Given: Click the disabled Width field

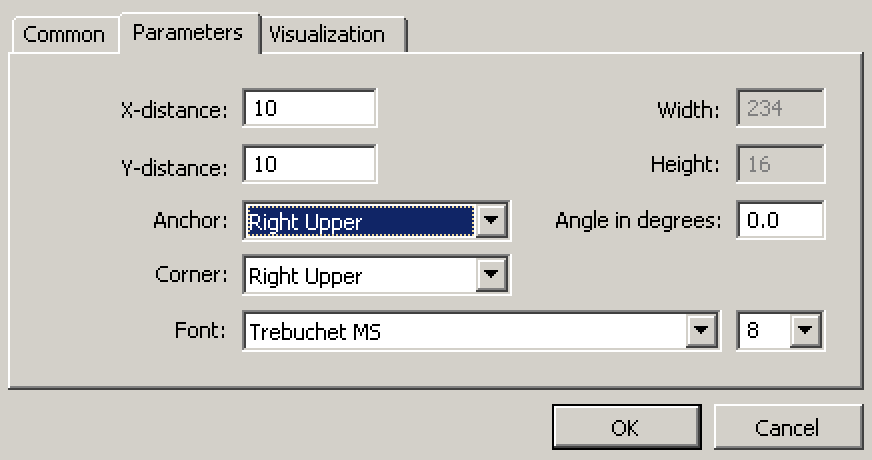Looking at the screenshot, I should click(x=780, y=109).
